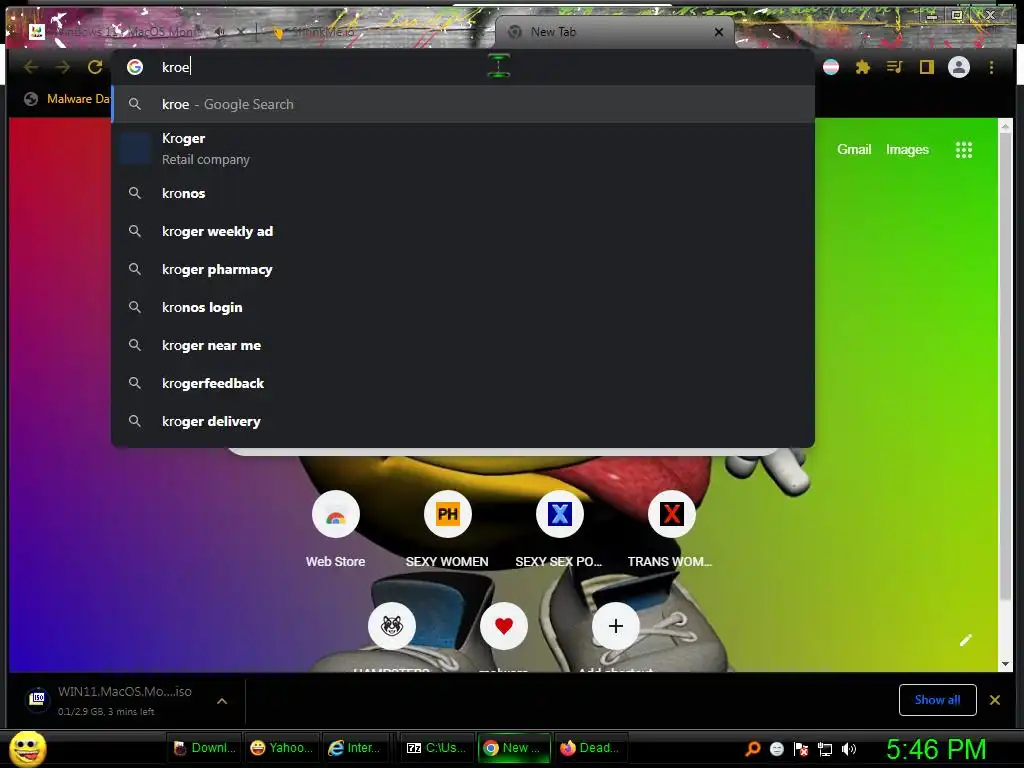
Task: Switch to the 7-Zip C:\Us... taskbar window
Action: (x=436, y=748)
